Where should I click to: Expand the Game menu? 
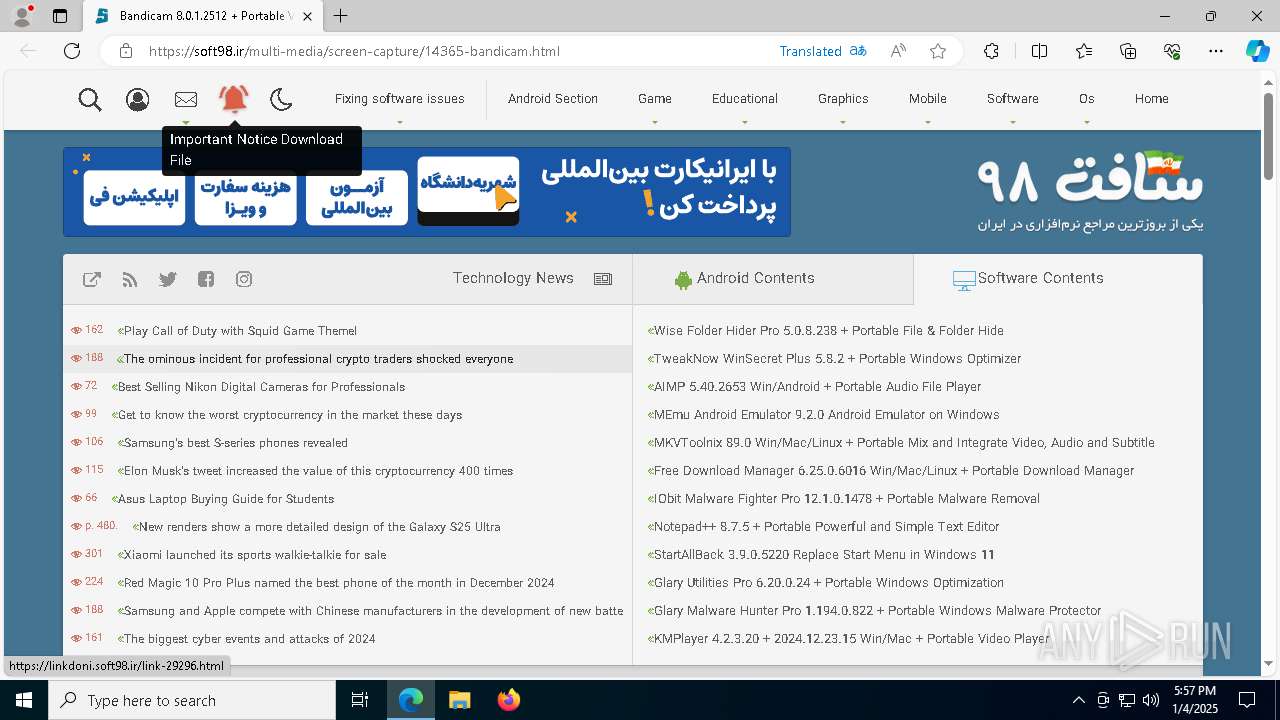coord(655,99)
